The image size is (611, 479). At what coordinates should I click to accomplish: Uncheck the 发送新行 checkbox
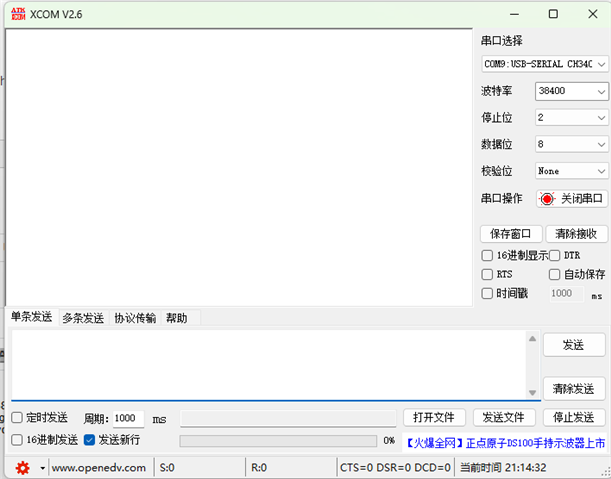coord(89,440)
